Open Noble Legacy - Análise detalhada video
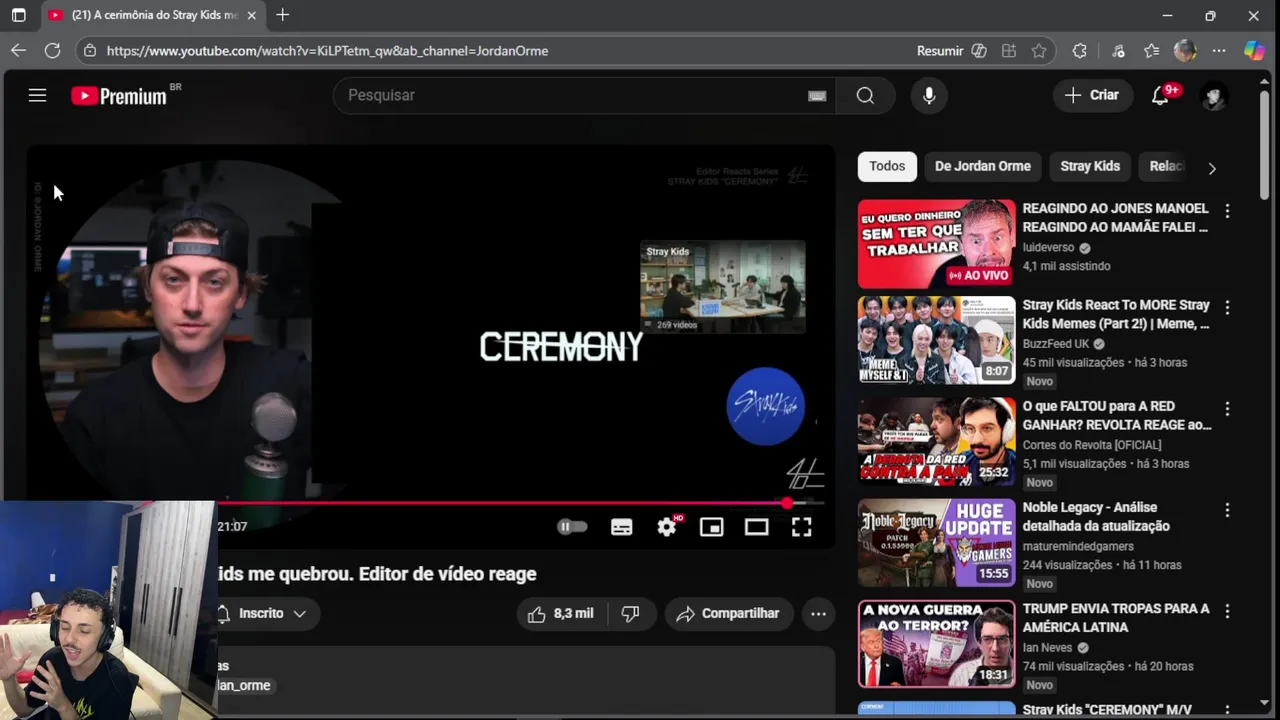The image size is (1280, 720). click(1096, 517)
